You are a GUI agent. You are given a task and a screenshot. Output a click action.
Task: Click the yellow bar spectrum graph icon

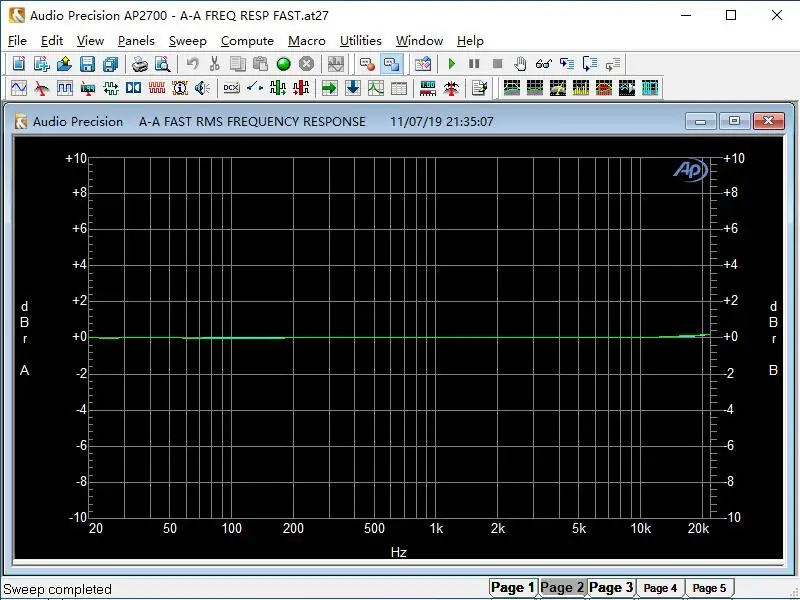(581, 88)
